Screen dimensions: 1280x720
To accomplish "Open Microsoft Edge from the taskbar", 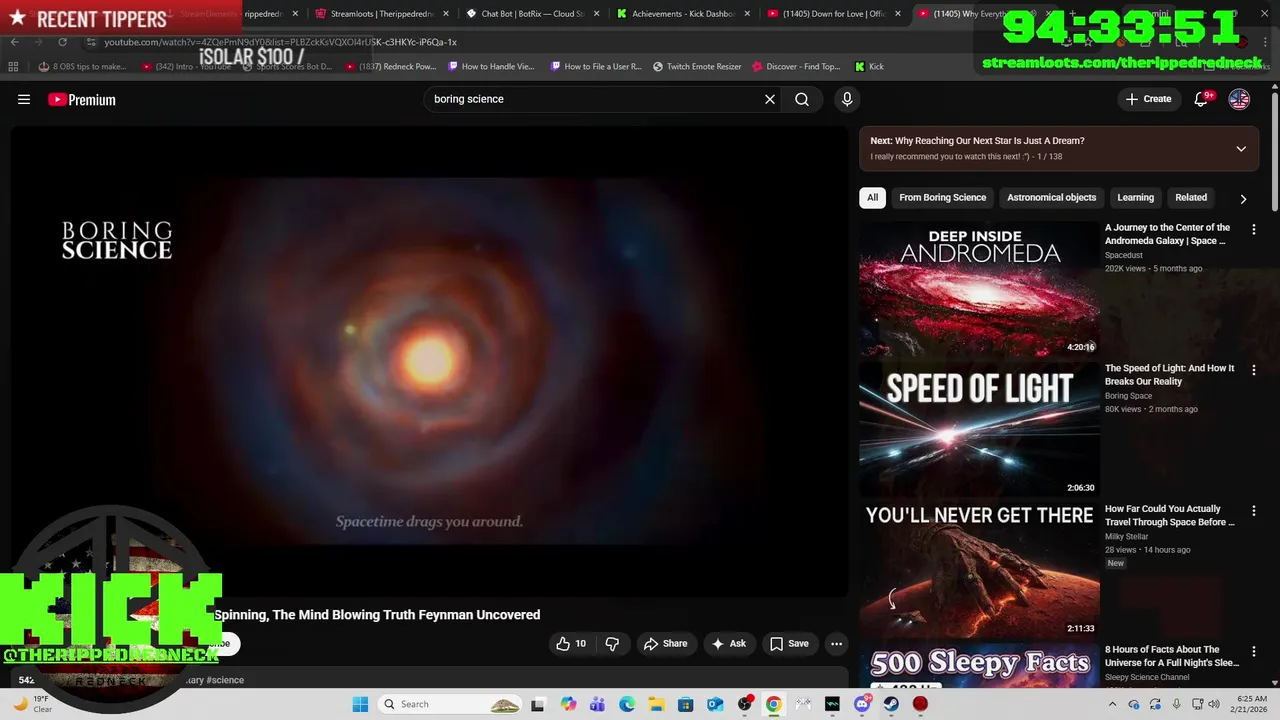I will (627, 704).
